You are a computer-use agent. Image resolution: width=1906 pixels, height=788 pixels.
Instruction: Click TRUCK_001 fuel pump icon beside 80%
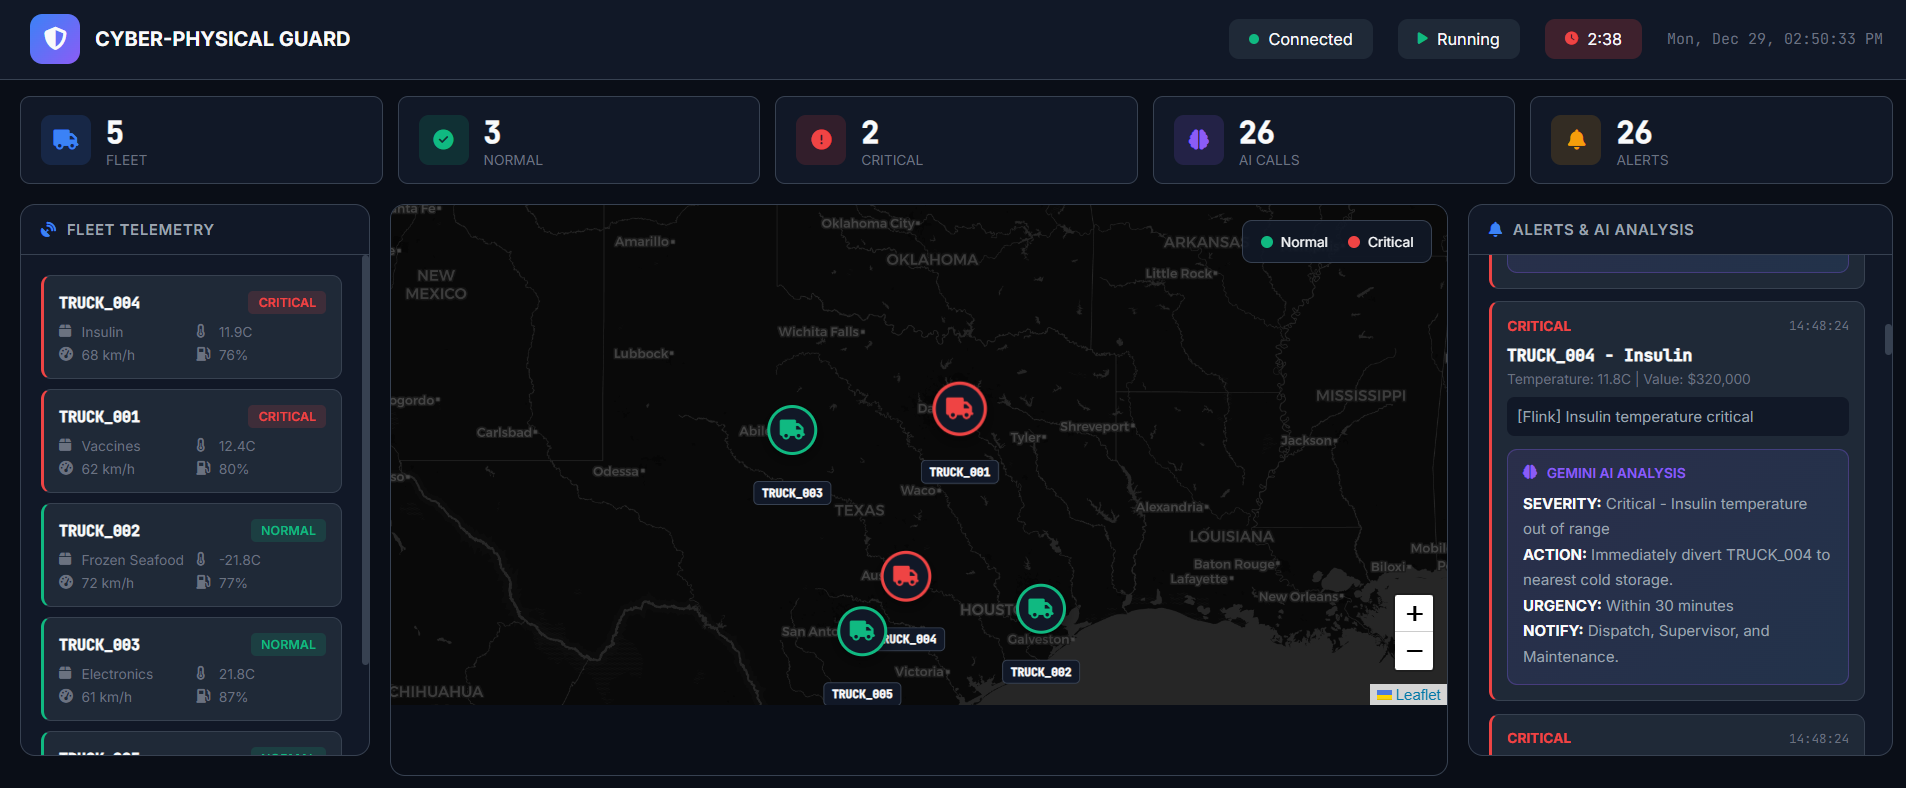point(203,468)
